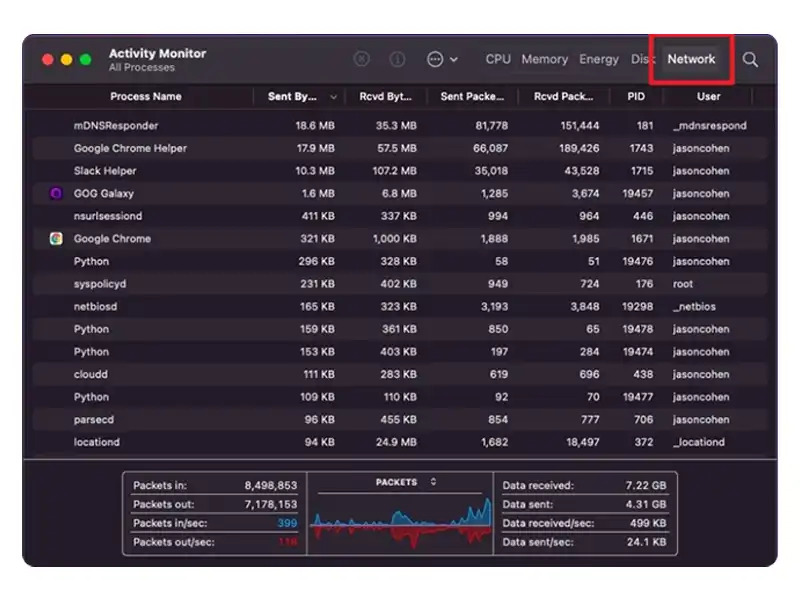This screenshot has height=600, width=800.
Task: Select the mDNSResponder process row
Action: (x=400, y=126)
